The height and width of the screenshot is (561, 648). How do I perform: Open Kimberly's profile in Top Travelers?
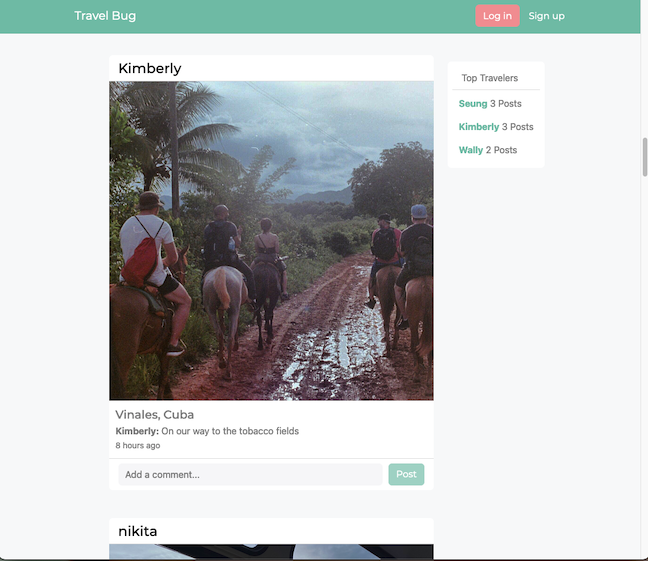479,127
